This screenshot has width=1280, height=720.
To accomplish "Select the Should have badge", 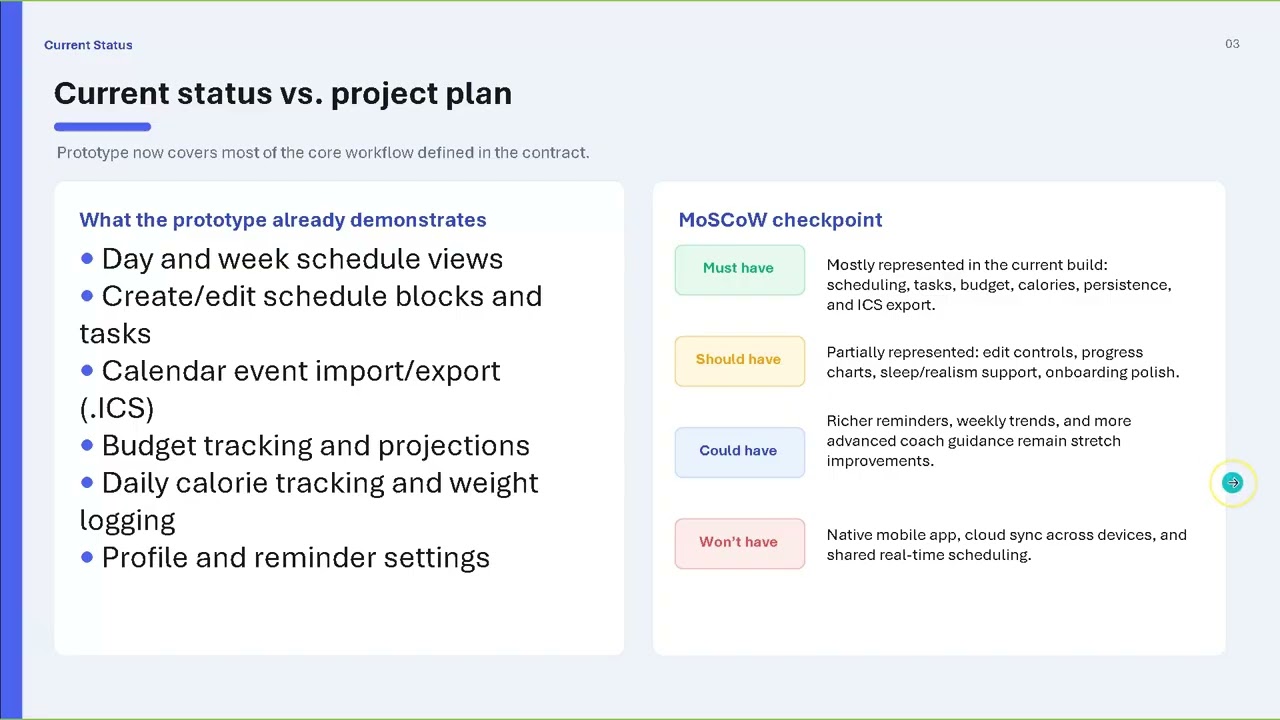I will tap(739, 360).
